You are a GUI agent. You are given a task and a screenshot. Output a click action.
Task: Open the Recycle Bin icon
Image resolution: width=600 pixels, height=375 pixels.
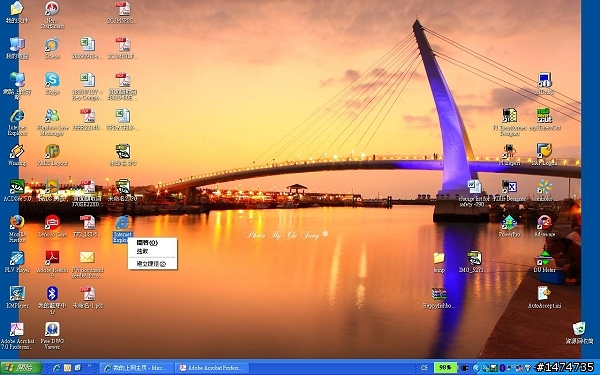(x=579, y=333)
